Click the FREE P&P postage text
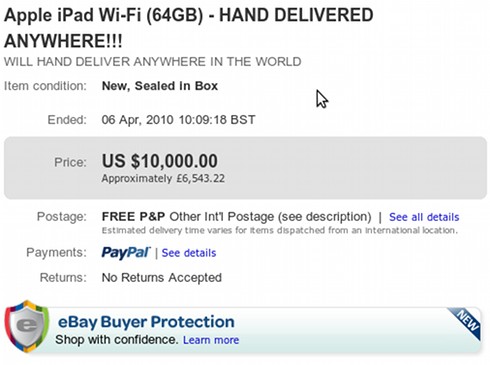The height and width of the screenshot is (365, 490). click(x=133, y=217)
